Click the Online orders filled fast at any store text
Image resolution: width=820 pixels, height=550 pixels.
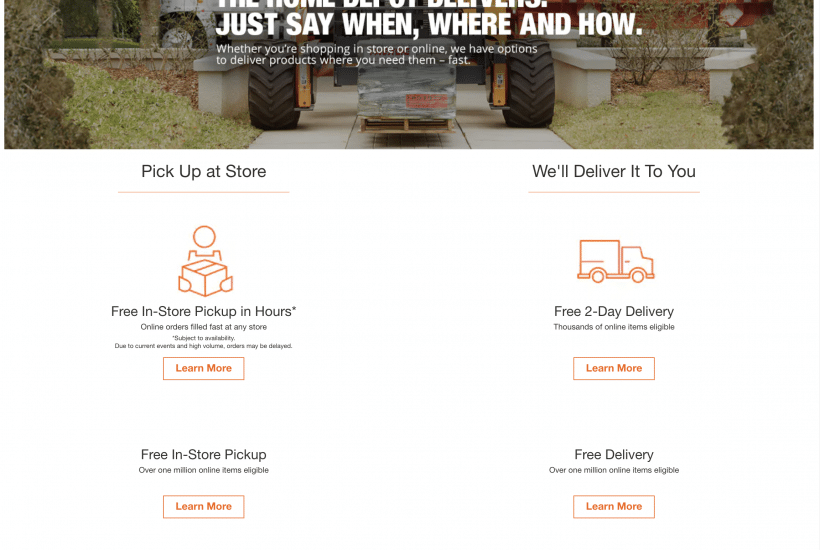click(203, 327)
